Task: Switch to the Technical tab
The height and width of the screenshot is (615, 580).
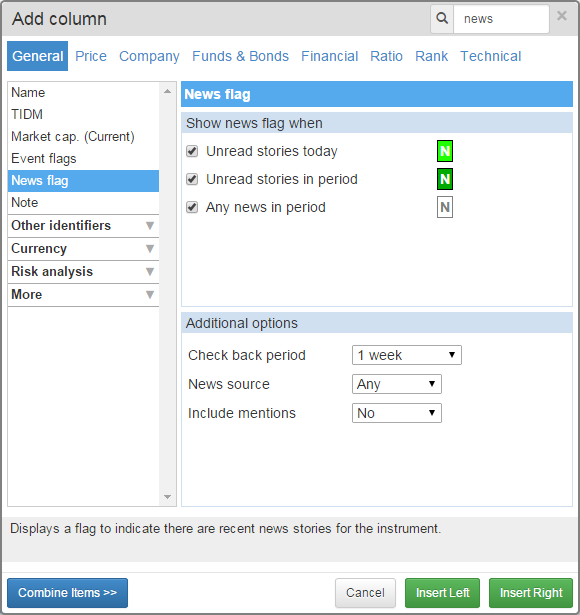Action: tap(491, 56)
